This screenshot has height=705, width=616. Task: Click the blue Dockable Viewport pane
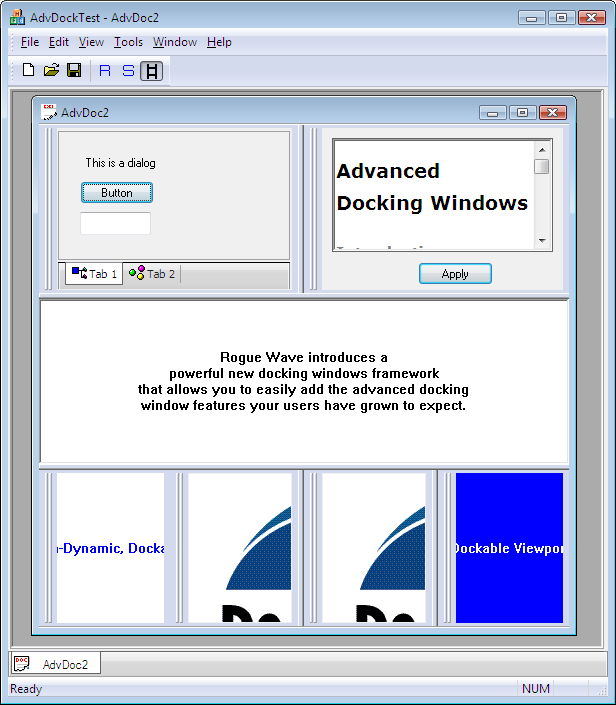[x=509, y=548]
